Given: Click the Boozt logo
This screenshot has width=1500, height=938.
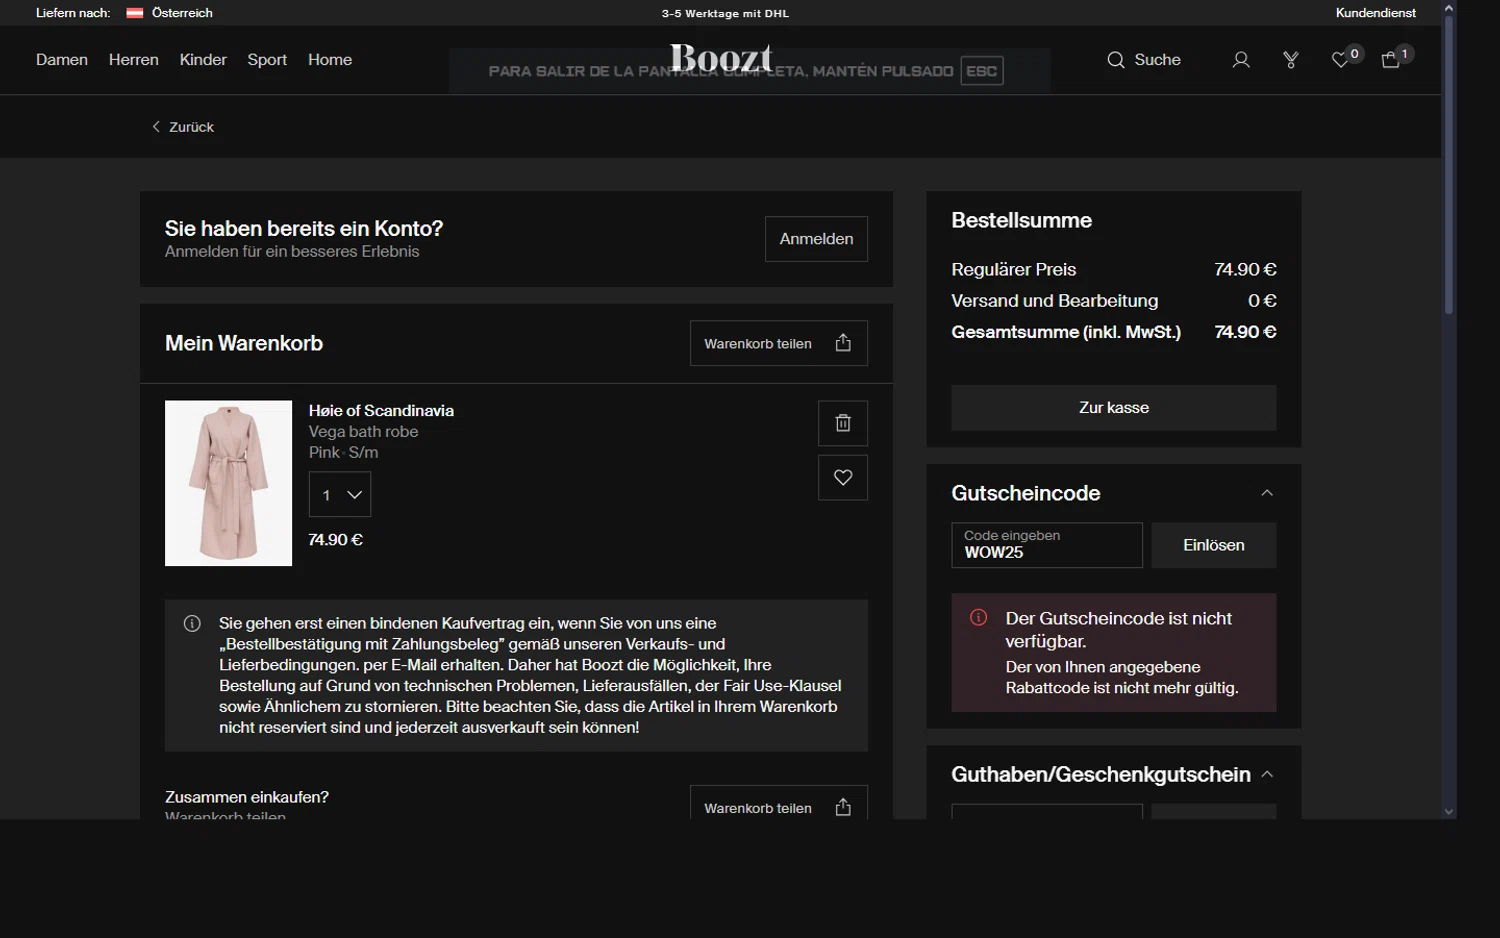Looking at the screenshot, I should [721, 58].
